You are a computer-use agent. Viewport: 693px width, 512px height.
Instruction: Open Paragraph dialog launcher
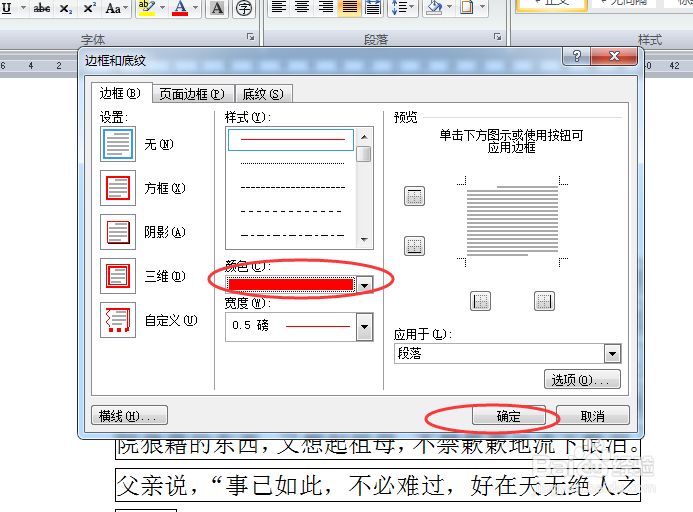tap(498, 37)
